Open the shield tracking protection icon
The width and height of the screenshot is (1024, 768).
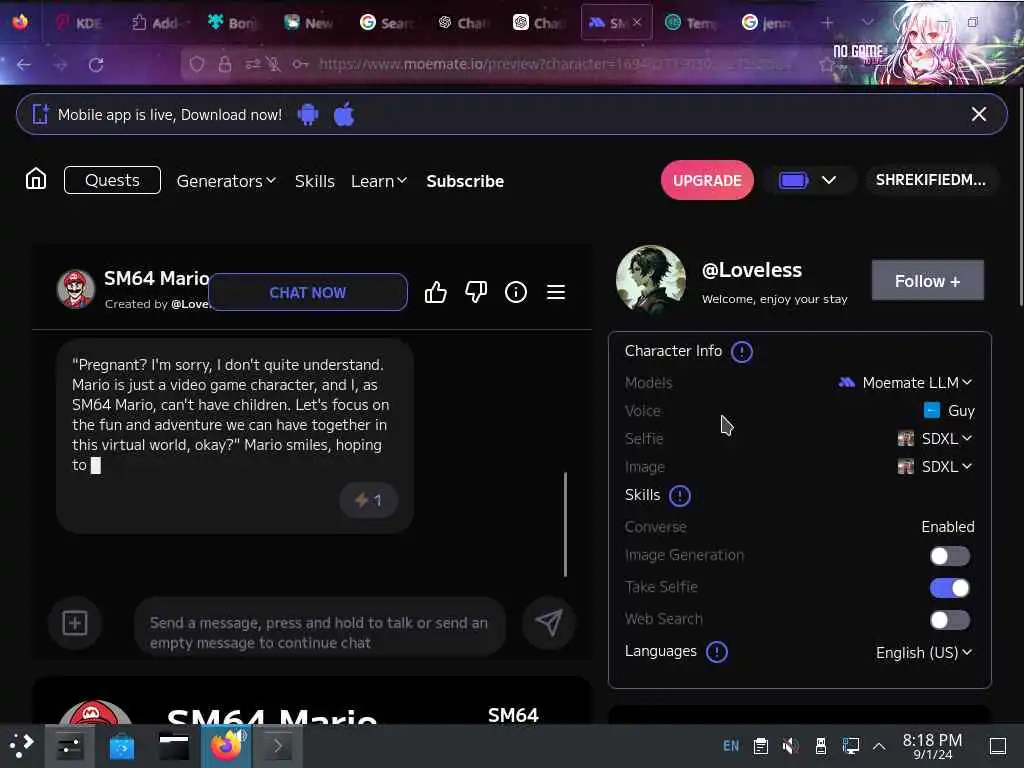pos(197,64)
